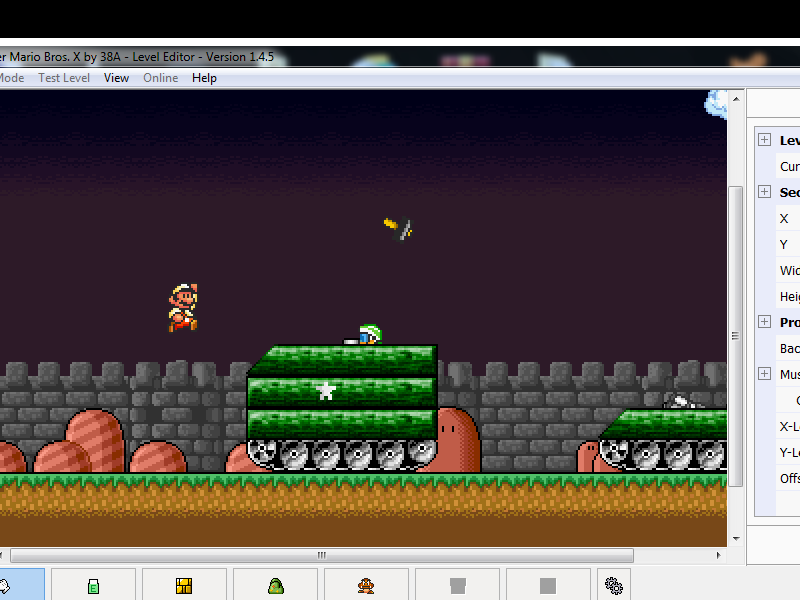This screenshot has height=600, width=800.
Task: Open the gear settings button
Action: 614,585
